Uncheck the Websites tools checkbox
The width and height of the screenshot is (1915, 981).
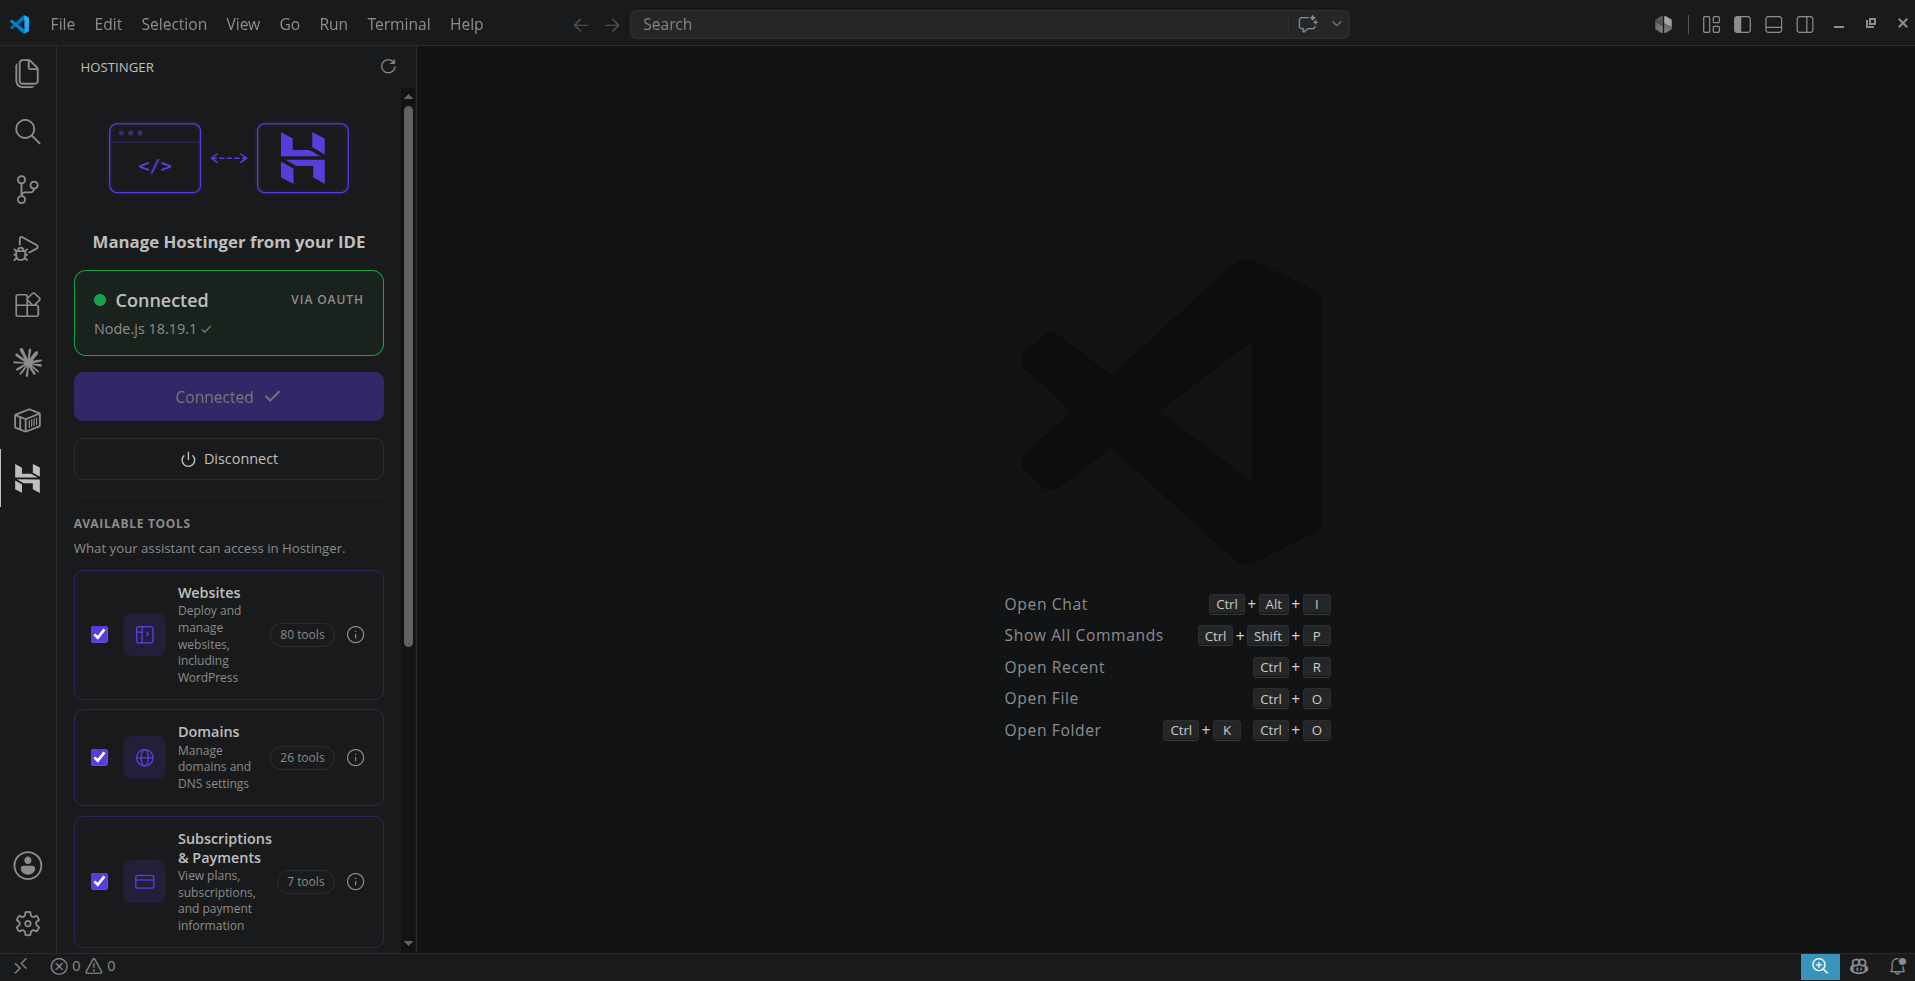click(x=99, y=635)
